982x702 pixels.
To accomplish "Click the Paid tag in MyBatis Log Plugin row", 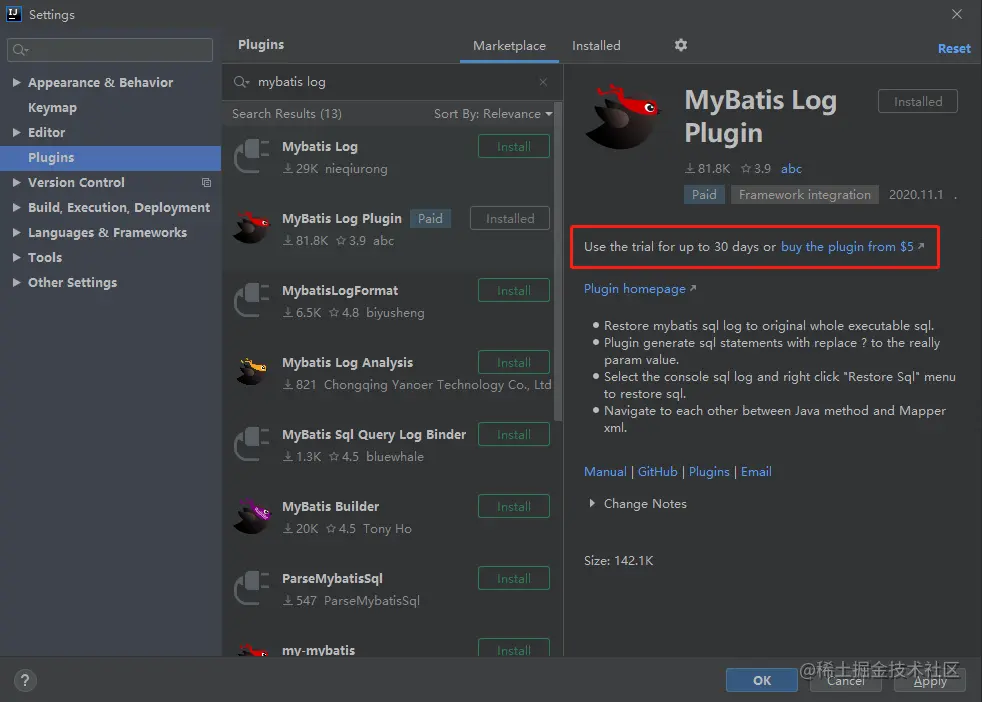I will point(430,219).
